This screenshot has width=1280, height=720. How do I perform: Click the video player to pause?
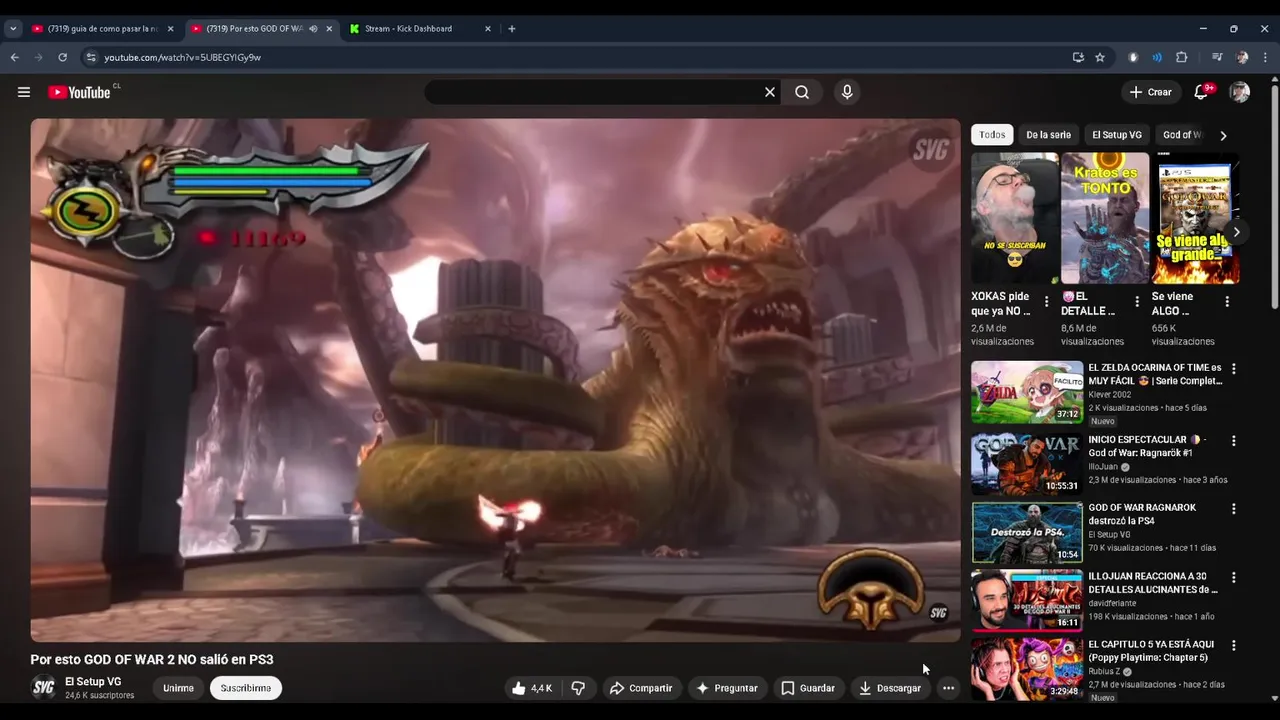[495, 380]
